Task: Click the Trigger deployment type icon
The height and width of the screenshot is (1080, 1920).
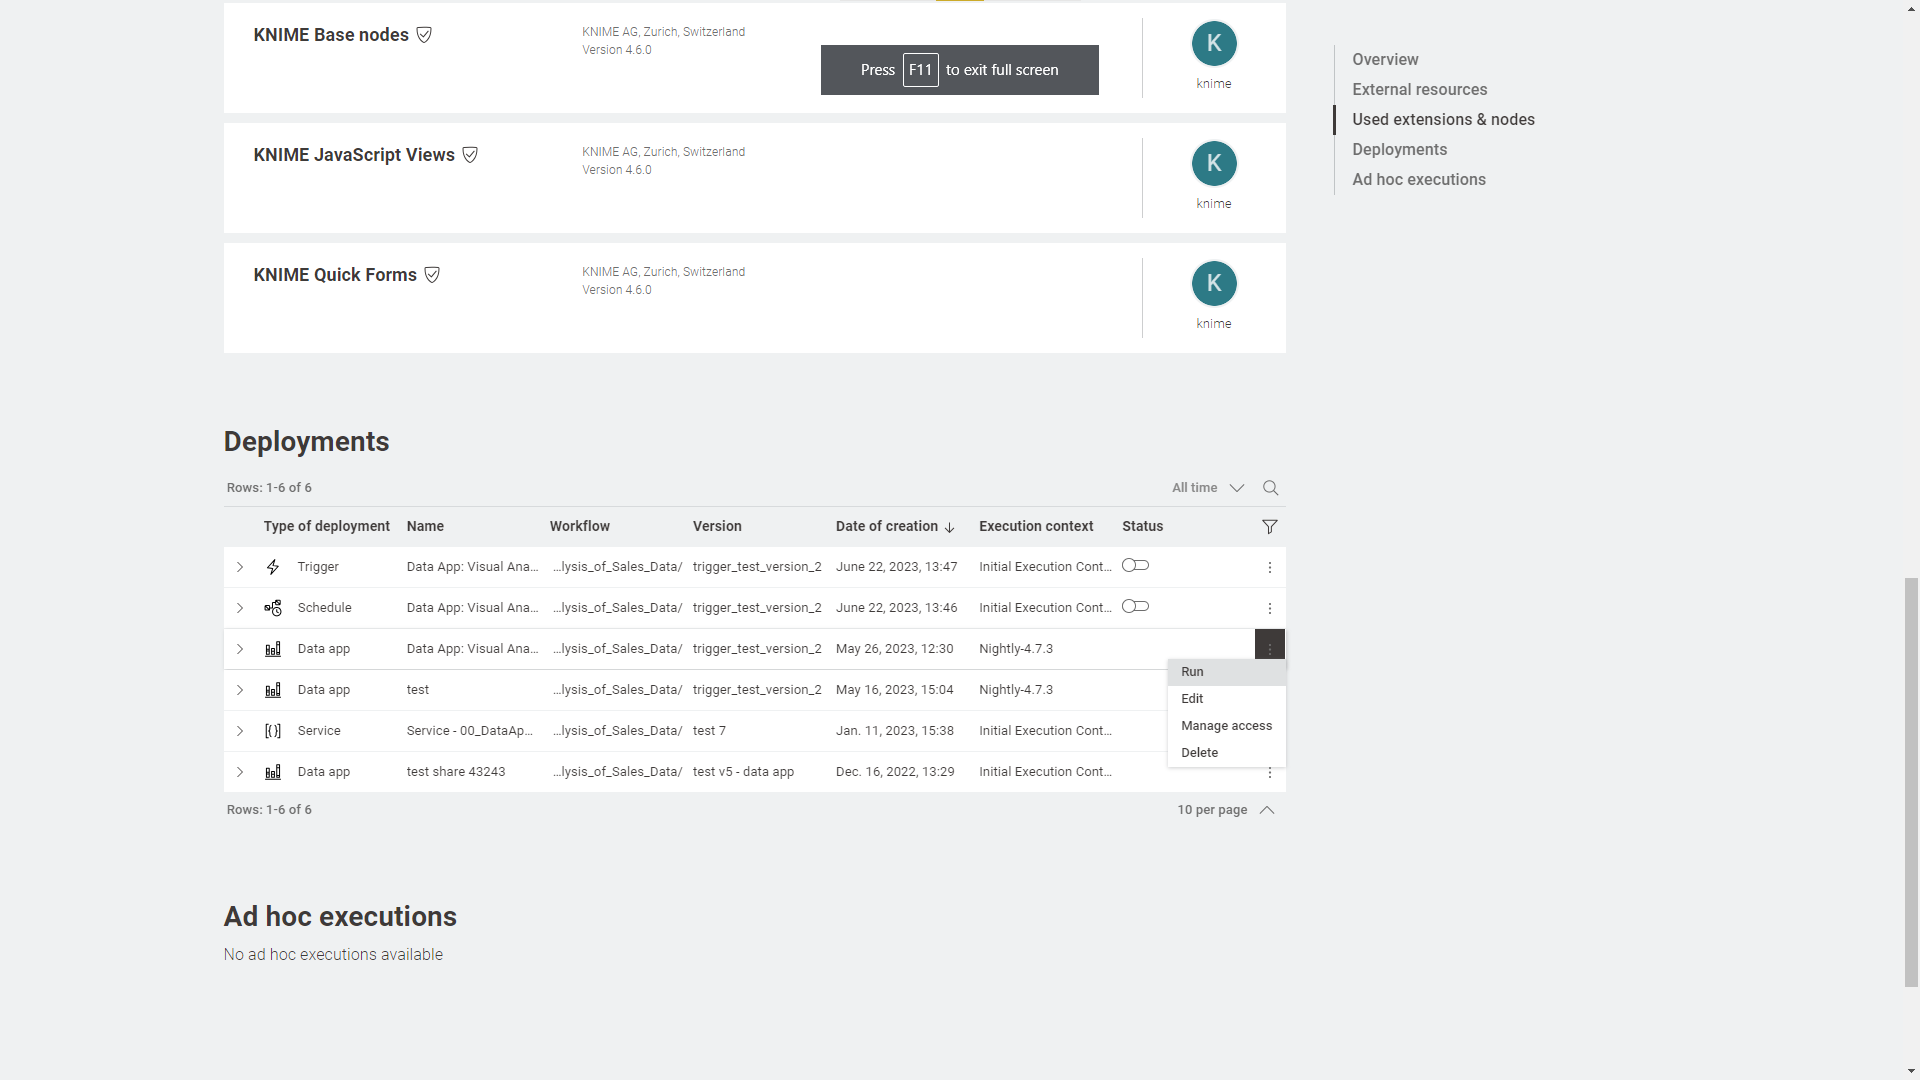Action: pos(273,567)
